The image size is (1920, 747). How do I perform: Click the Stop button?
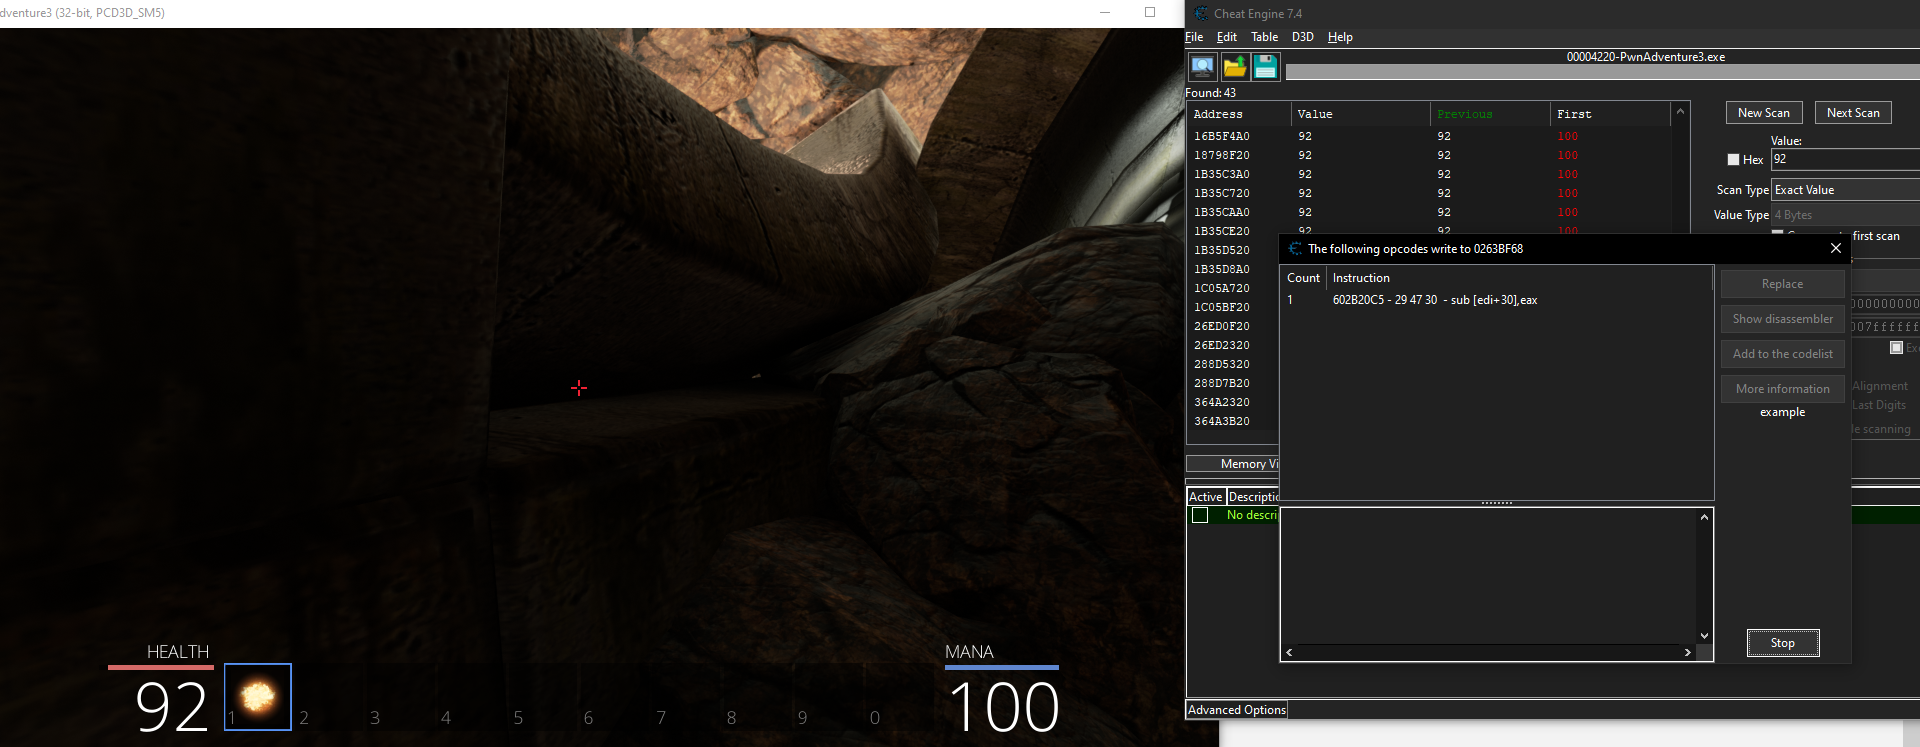[x=1782, y=643]
